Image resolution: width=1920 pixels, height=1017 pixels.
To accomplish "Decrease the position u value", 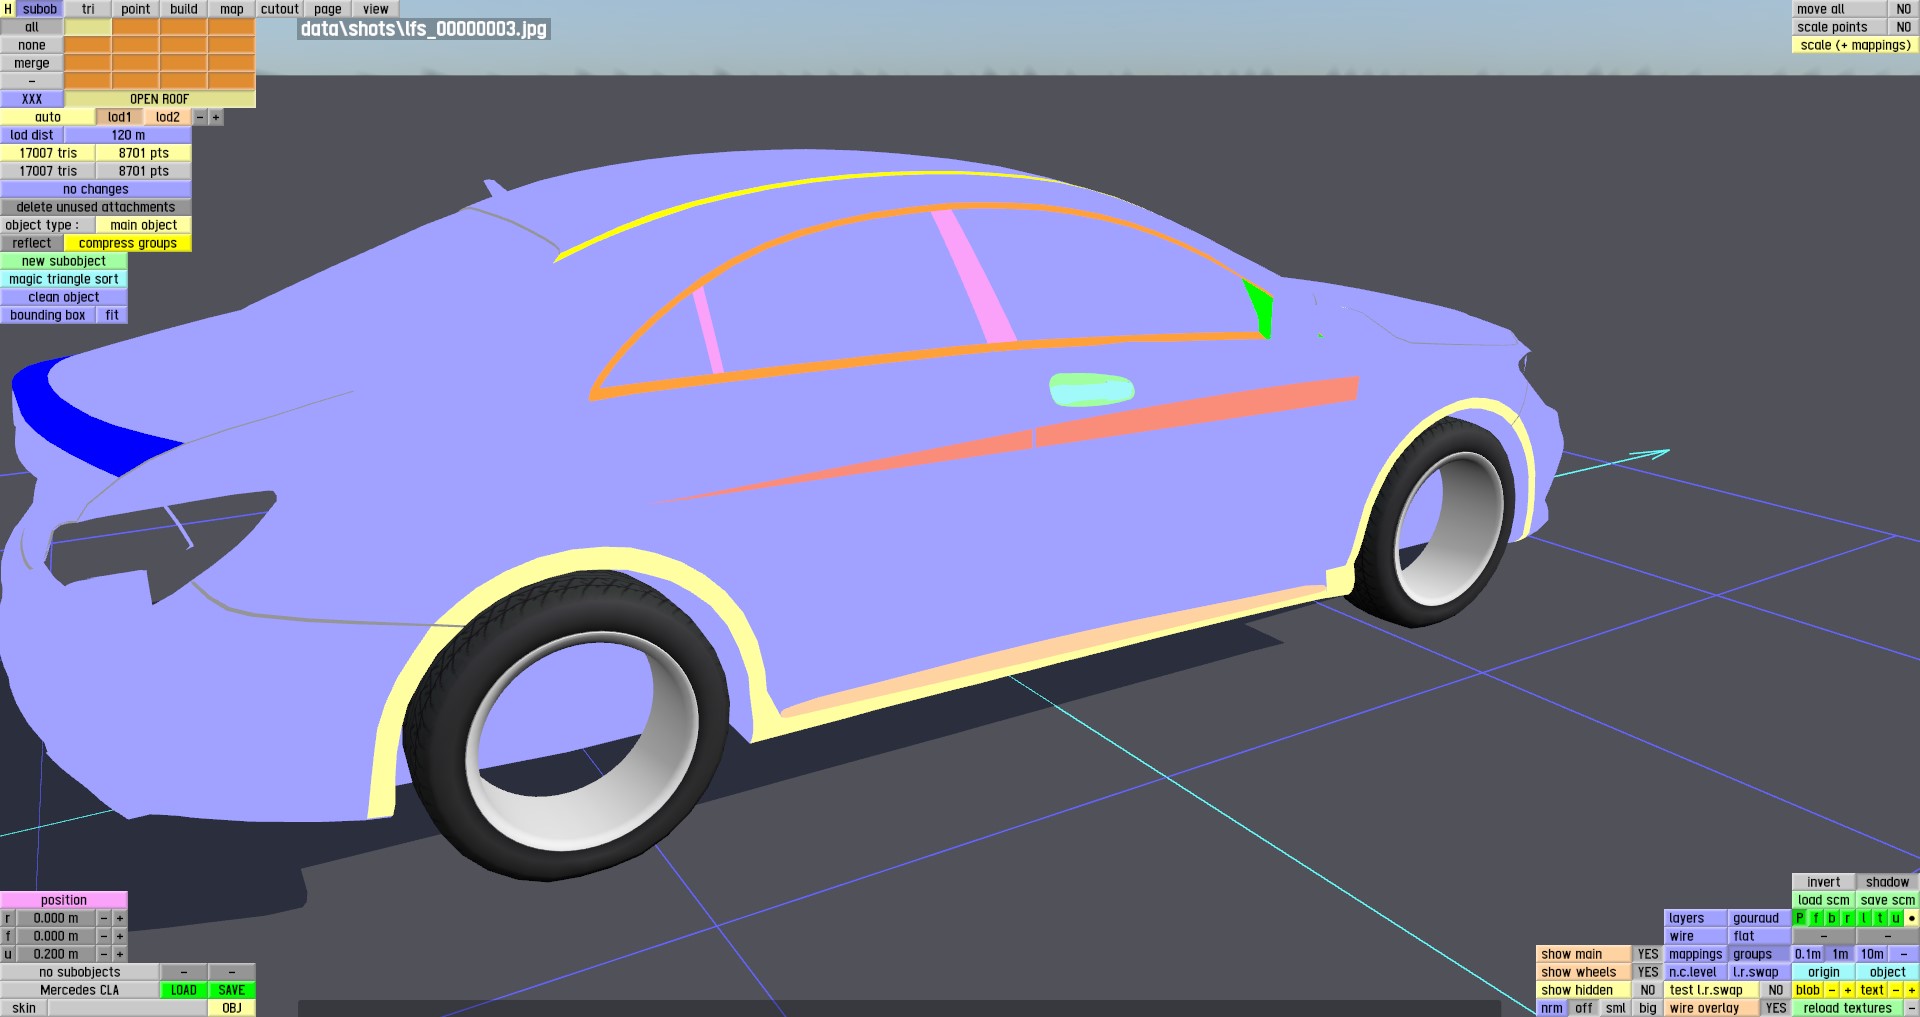I will [104, 954].
